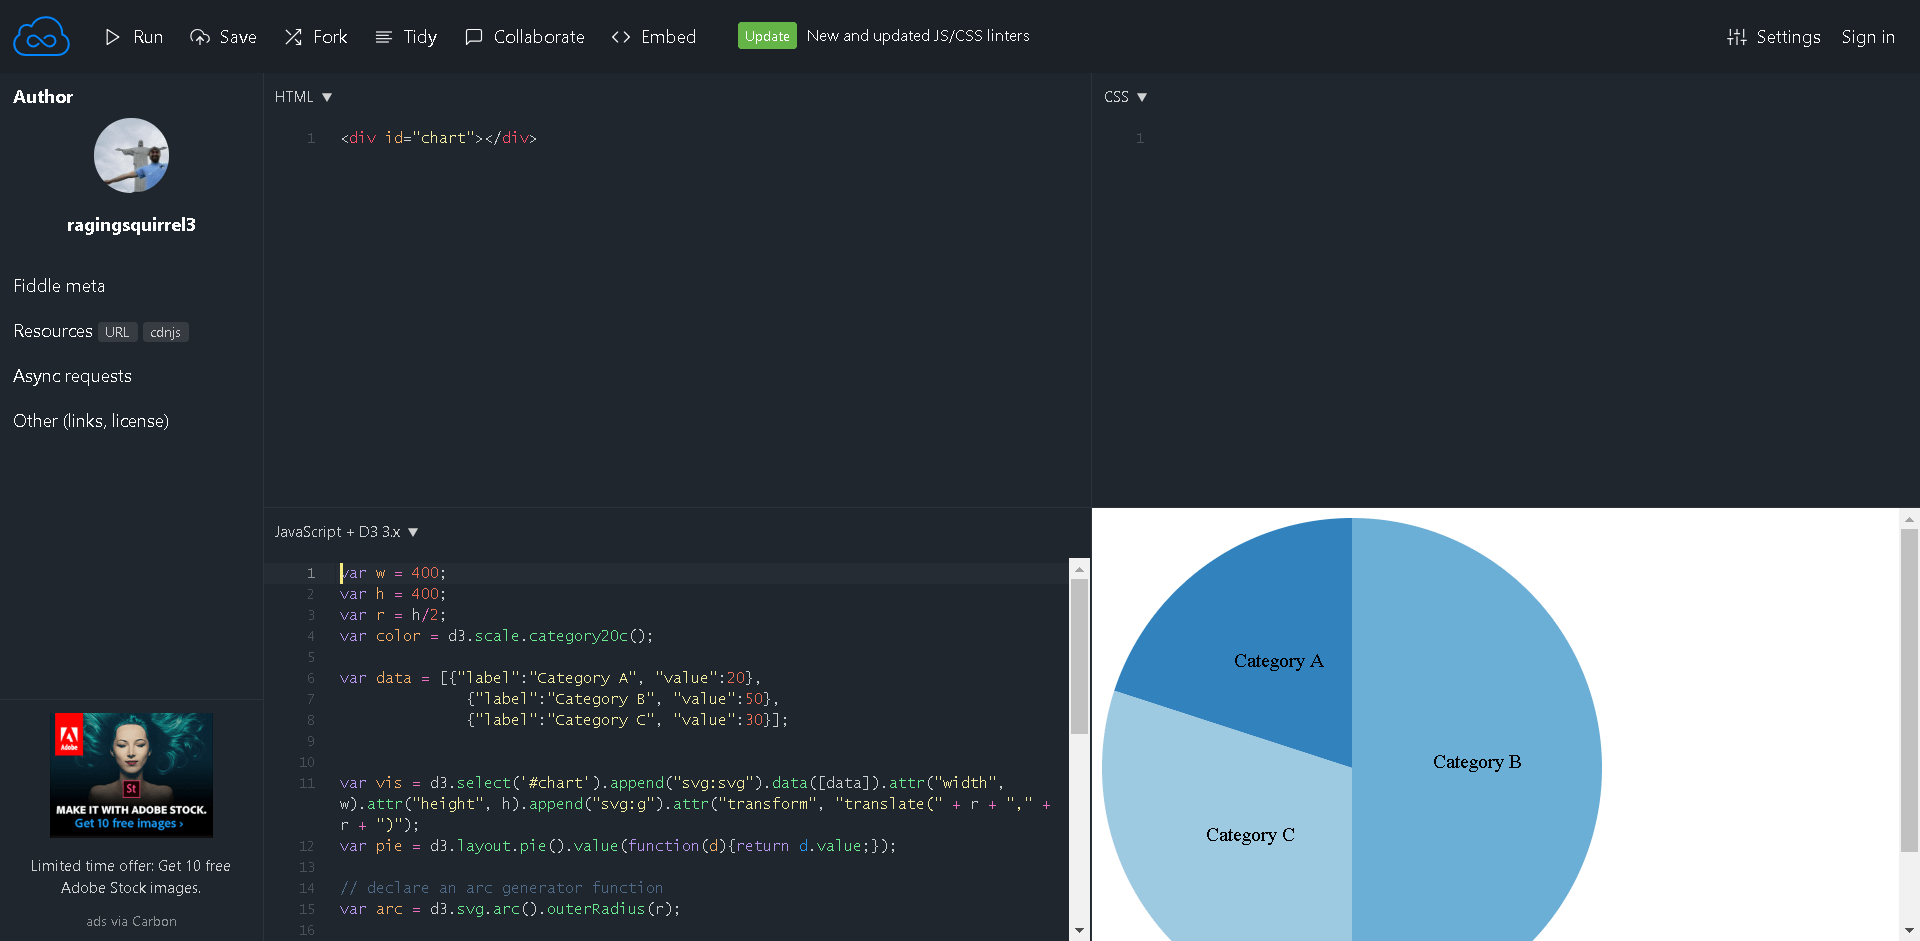Open Other (links, license) settings

tap(90, 421)
